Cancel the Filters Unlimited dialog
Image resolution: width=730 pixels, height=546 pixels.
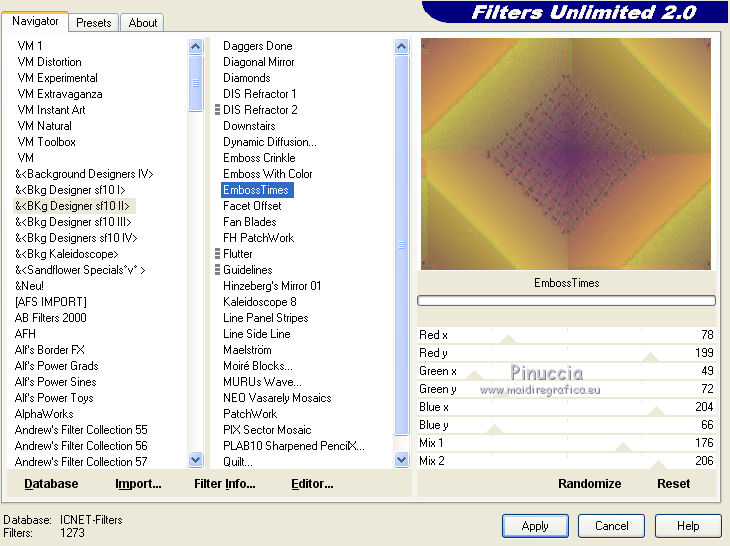pyautogui.click(x=611, y=526)
